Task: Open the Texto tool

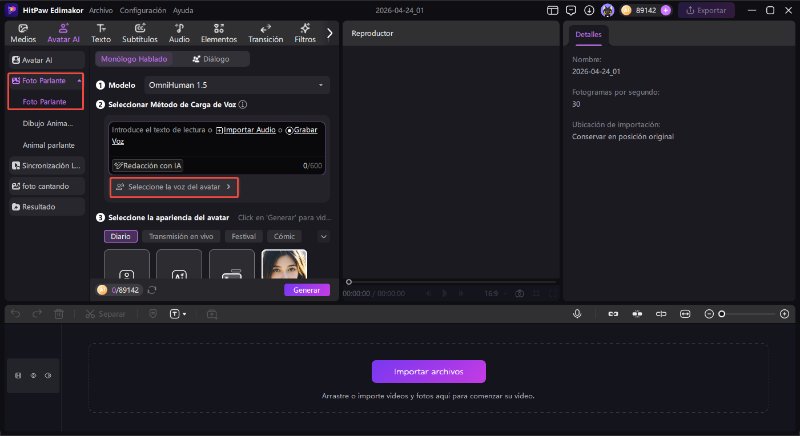Action: click(x=101, y=33)
